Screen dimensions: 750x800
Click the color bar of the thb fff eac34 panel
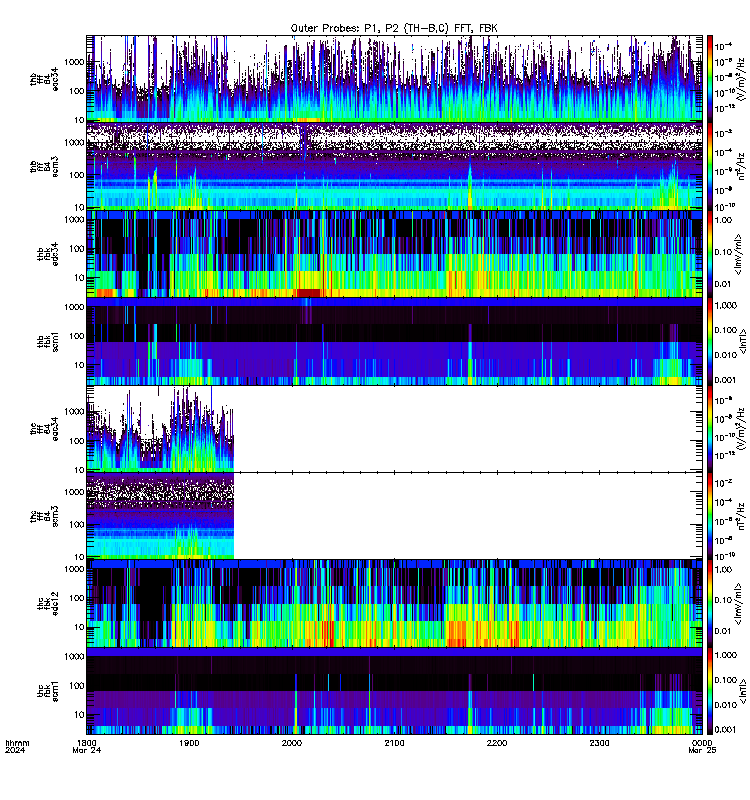pyautogui.click(x=710, y=79)
